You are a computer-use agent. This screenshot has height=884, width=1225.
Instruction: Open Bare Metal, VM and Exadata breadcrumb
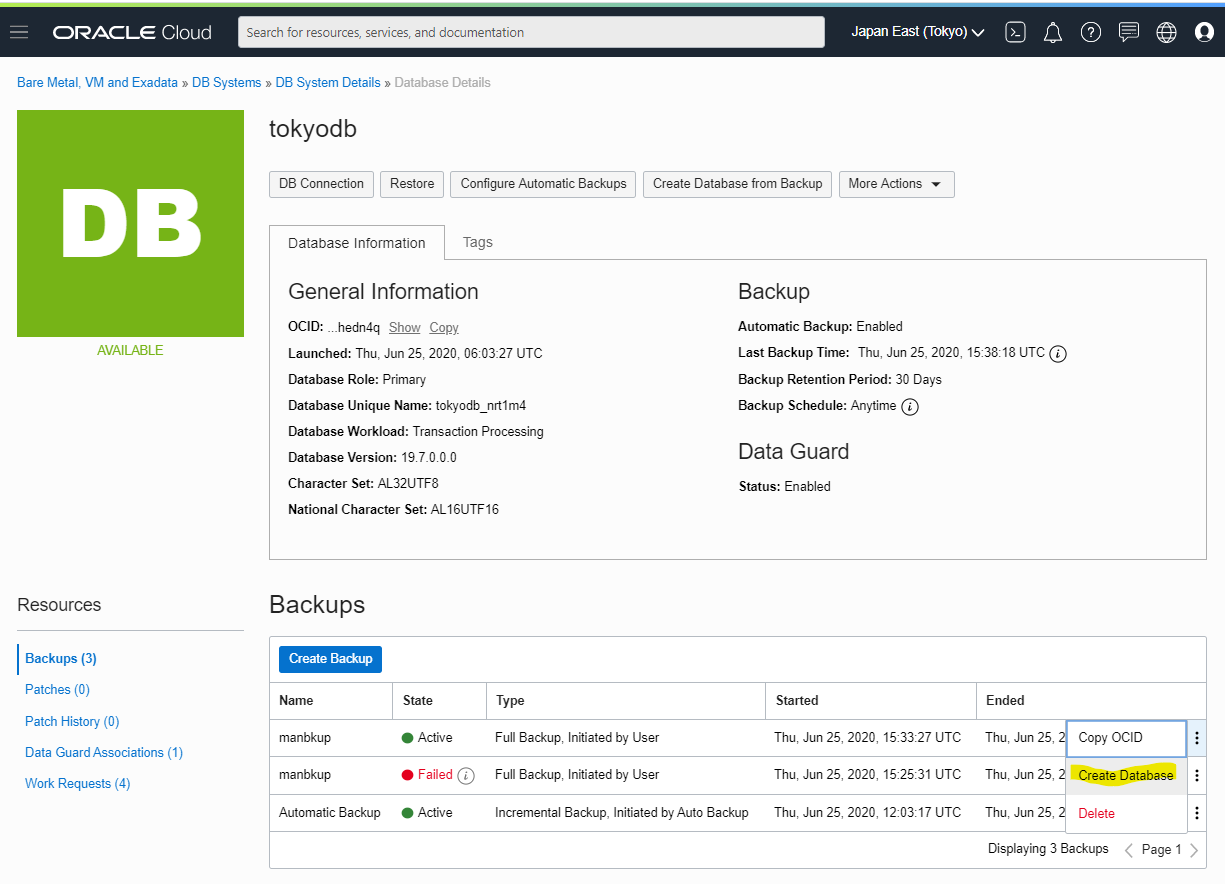point(97,83)
